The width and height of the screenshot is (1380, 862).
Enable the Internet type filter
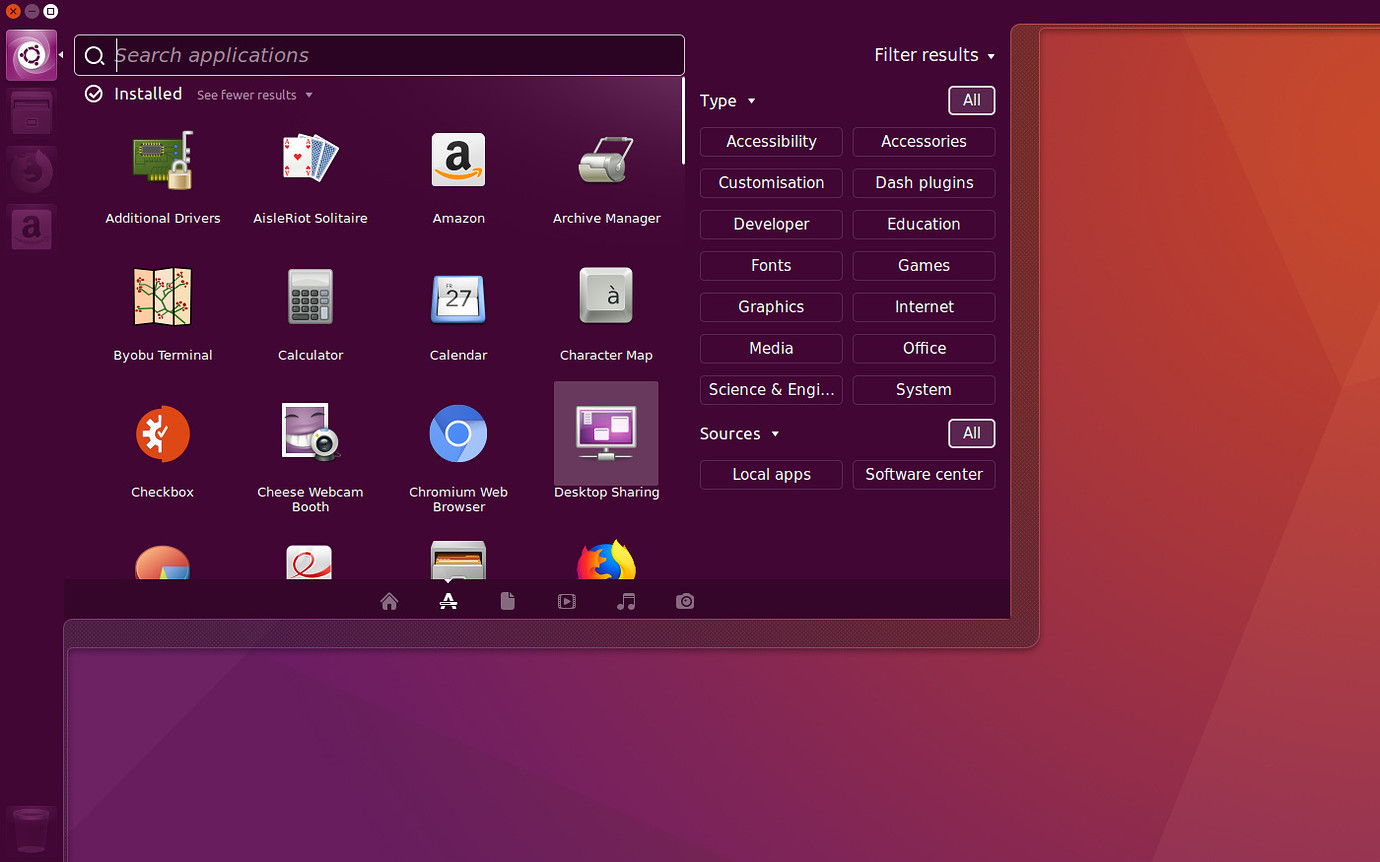point(923,307)
